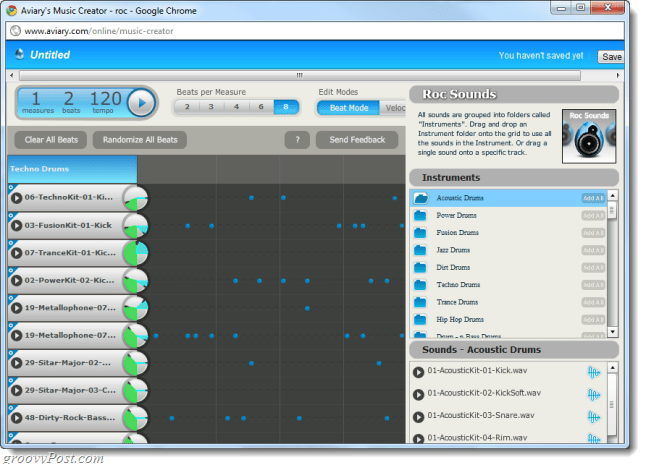645x464 pixels.
Task: Set beats per measure to 8
Action: pos(286,107)
